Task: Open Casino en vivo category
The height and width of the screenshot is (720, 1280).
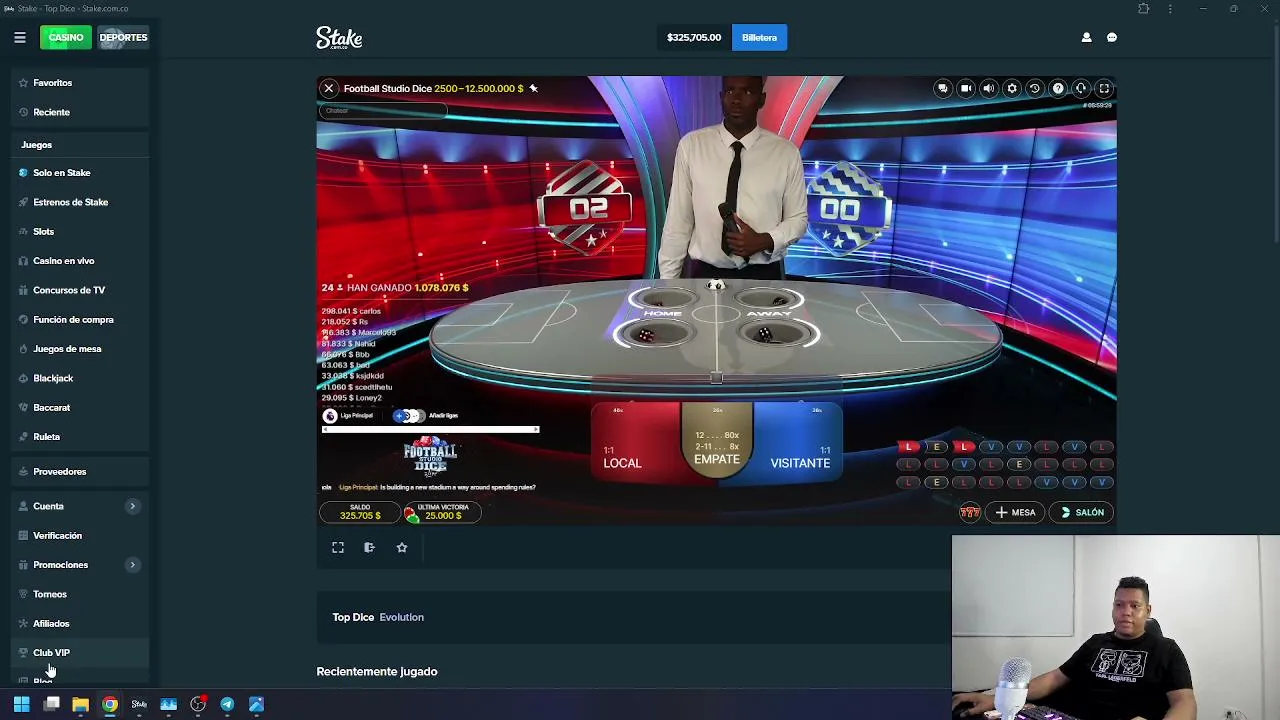Action: point(81,261)
